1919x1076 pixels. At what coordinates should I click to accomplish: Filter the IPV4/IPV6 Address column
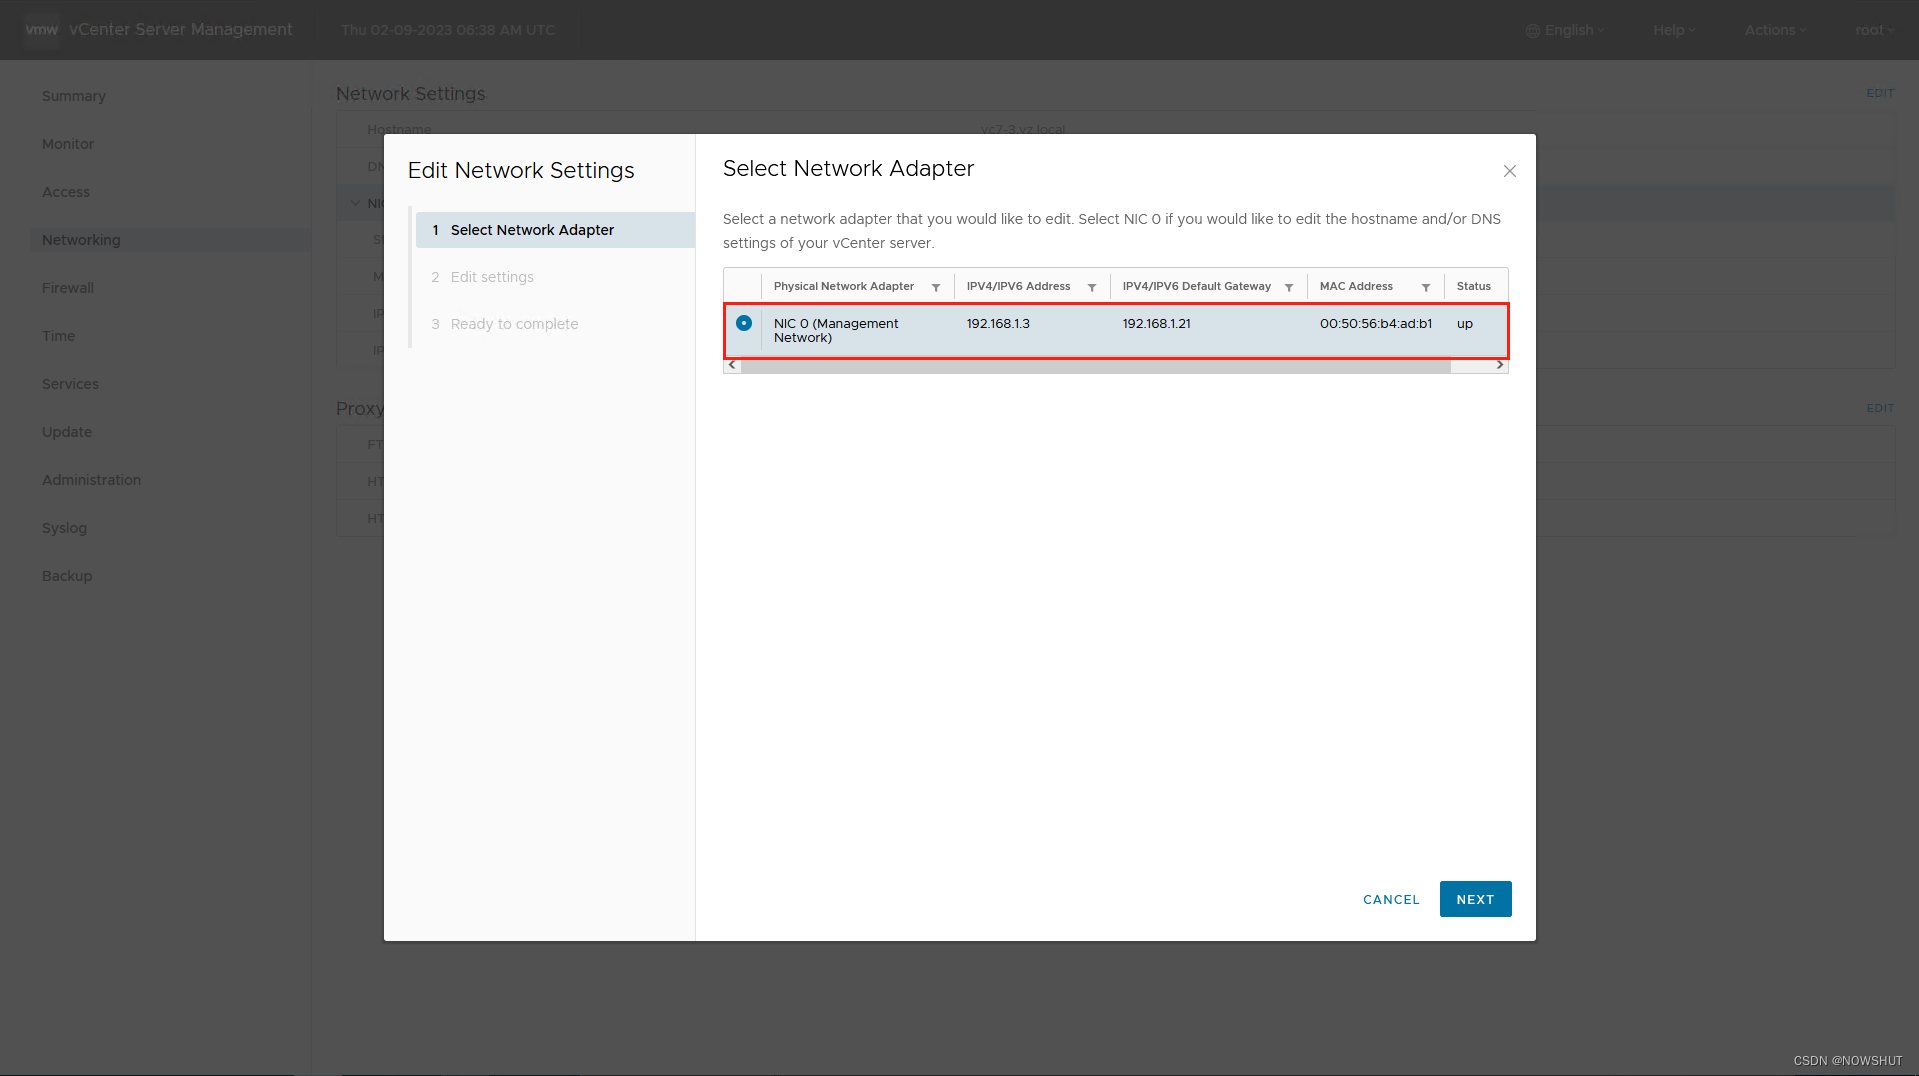pyautogui.click(x=1092, y=287)
